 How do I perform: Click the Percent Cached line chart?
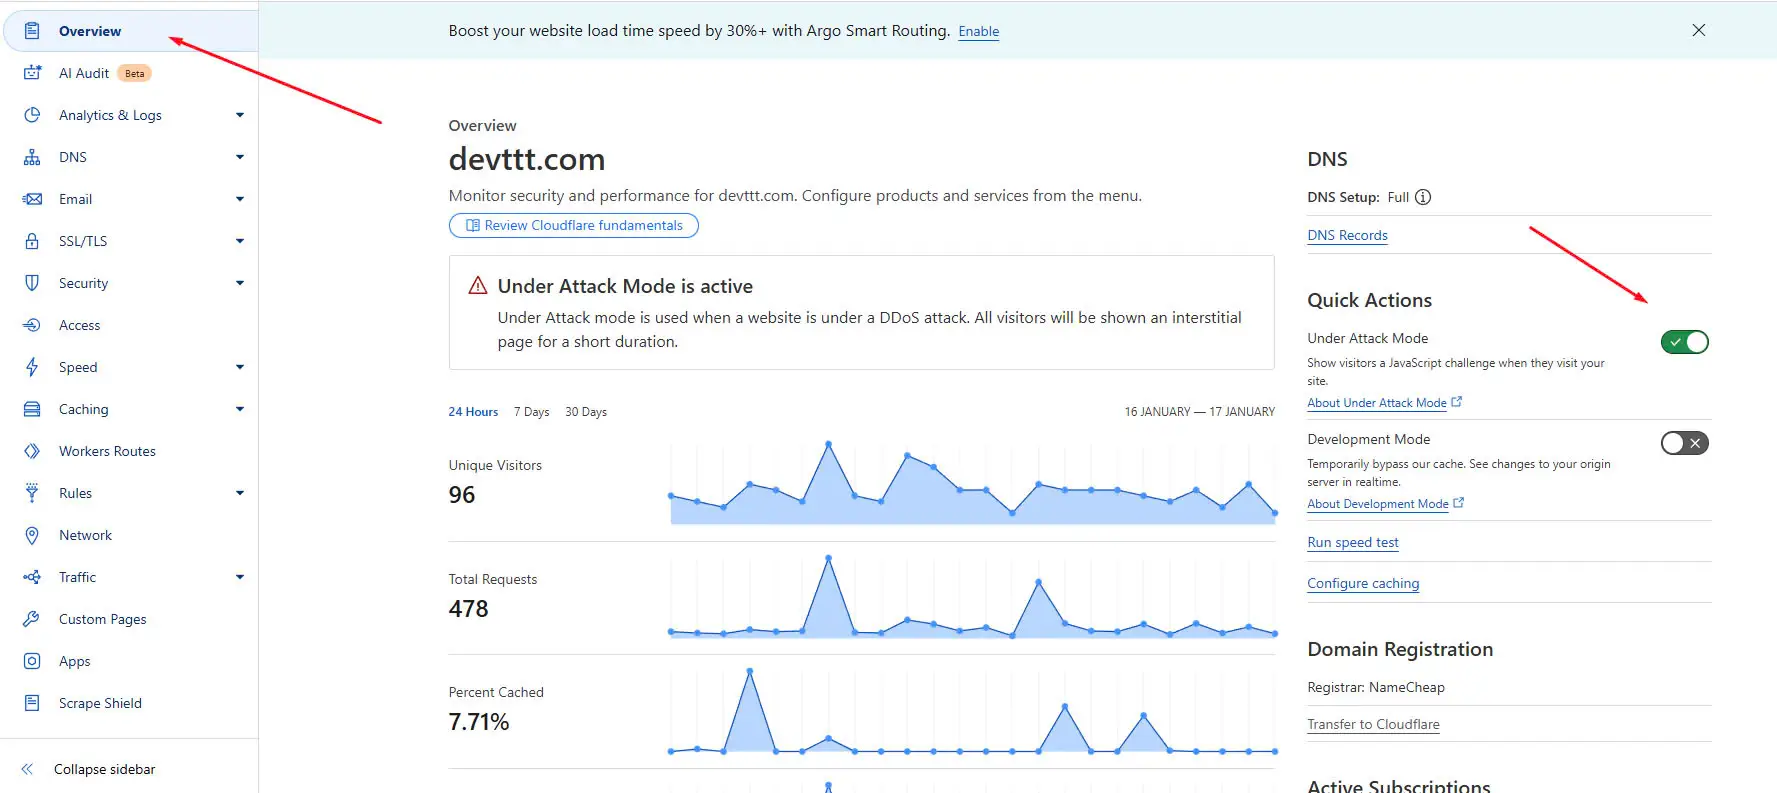973,711
